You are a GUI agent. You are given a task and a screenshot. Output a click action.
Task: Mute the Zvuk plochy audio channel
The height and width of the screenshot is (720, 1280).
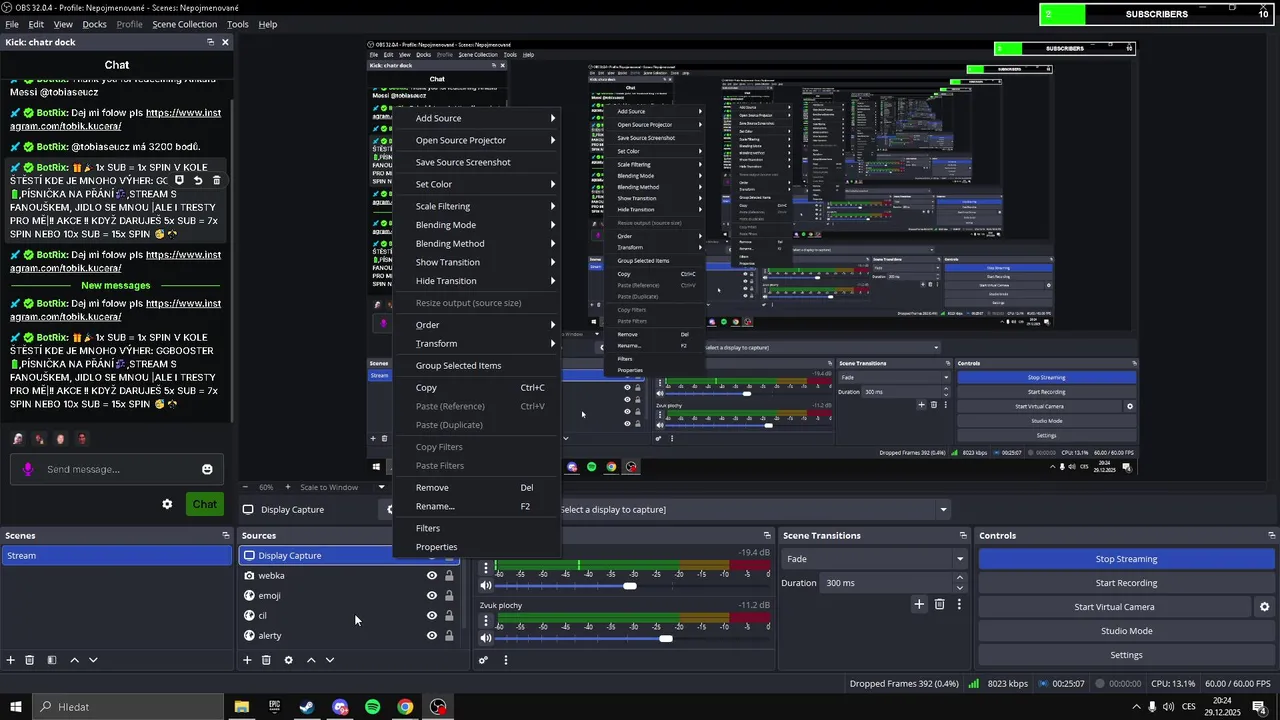pos(486,638)
